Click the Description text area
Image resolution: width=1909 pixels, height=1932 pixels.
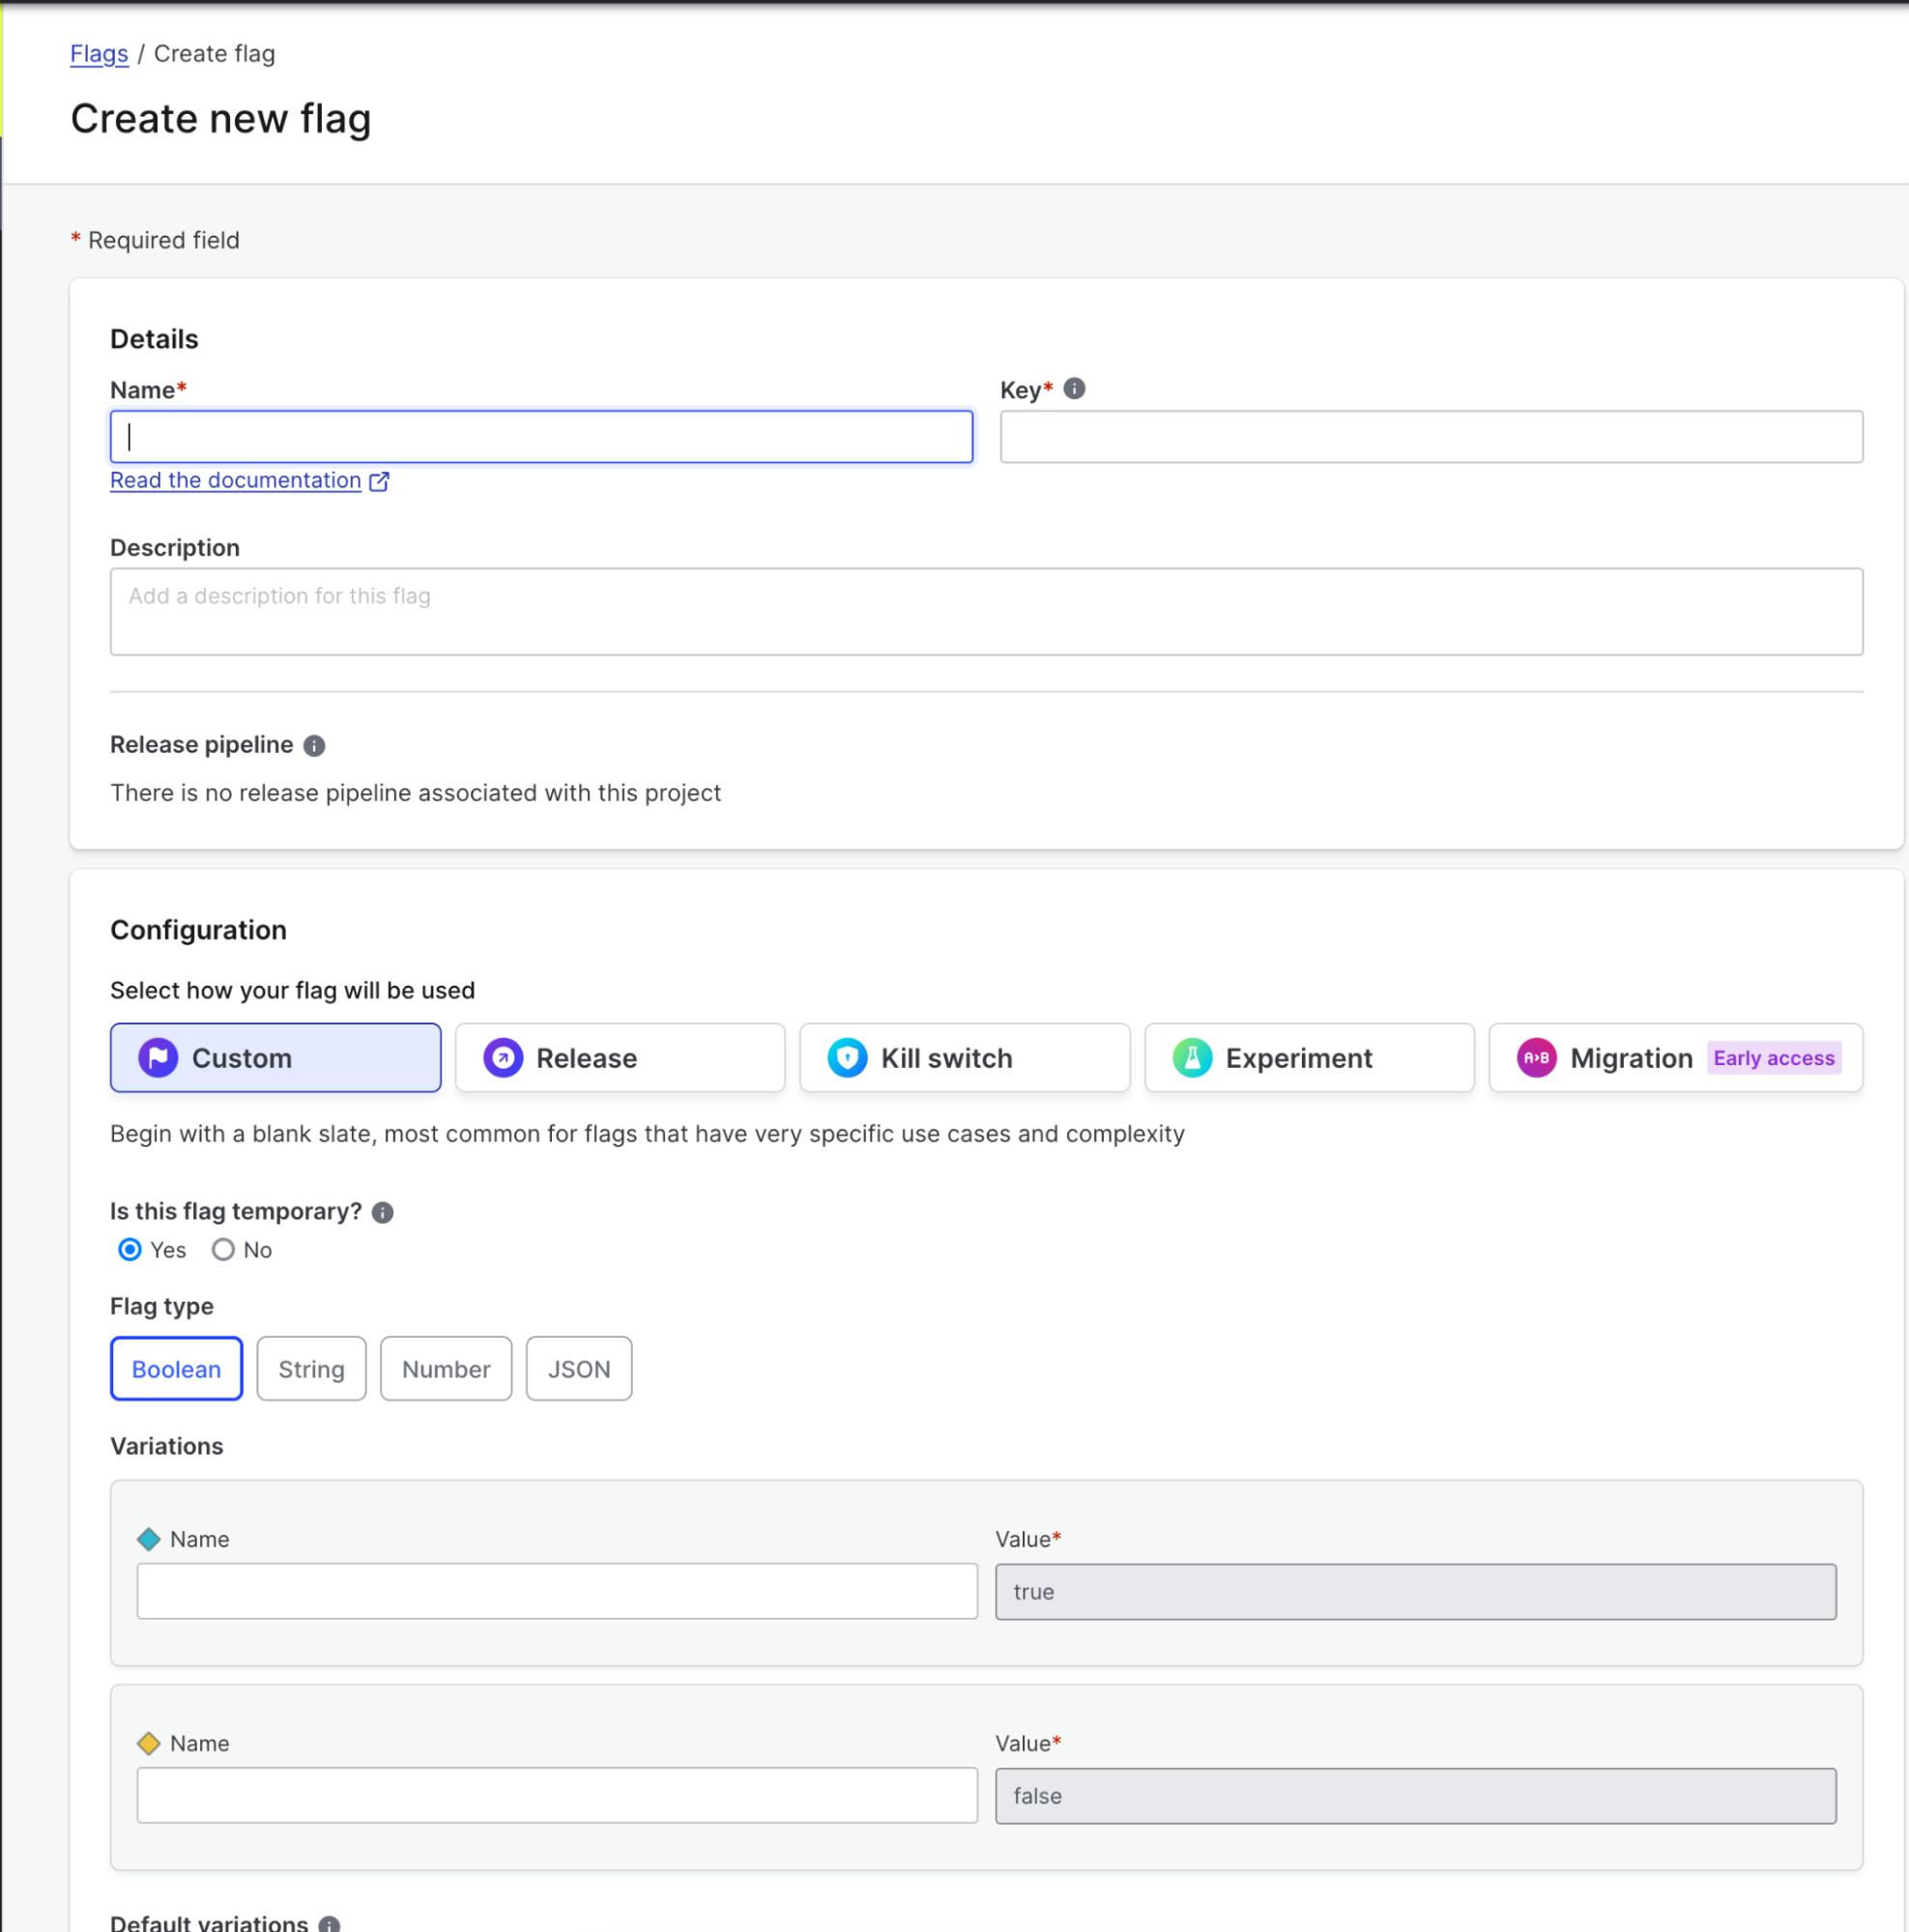985,612
